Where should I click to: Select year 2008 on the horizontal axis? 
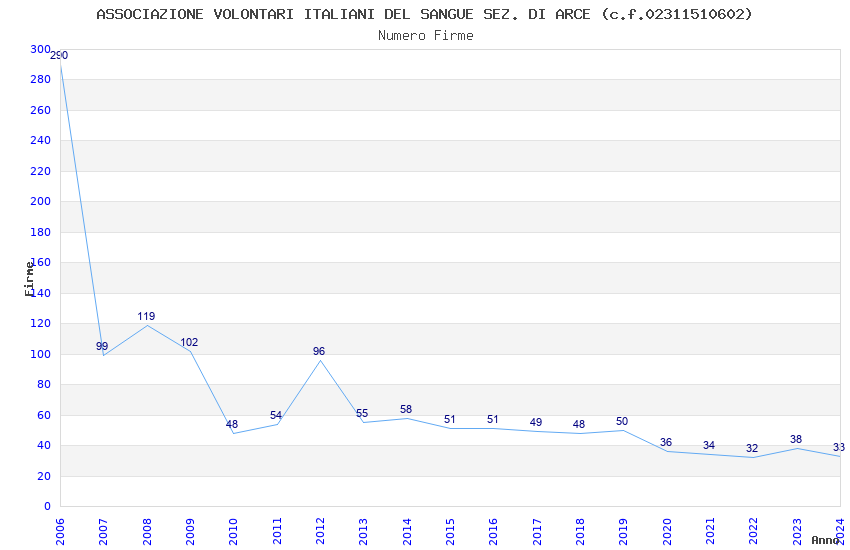(147, 529)
